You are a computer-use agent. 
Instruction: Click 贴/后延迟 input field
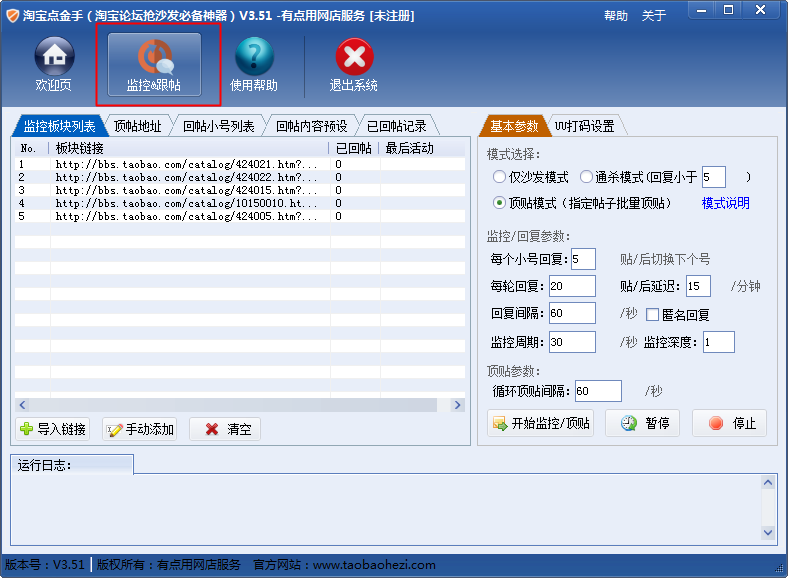point(699,286)
